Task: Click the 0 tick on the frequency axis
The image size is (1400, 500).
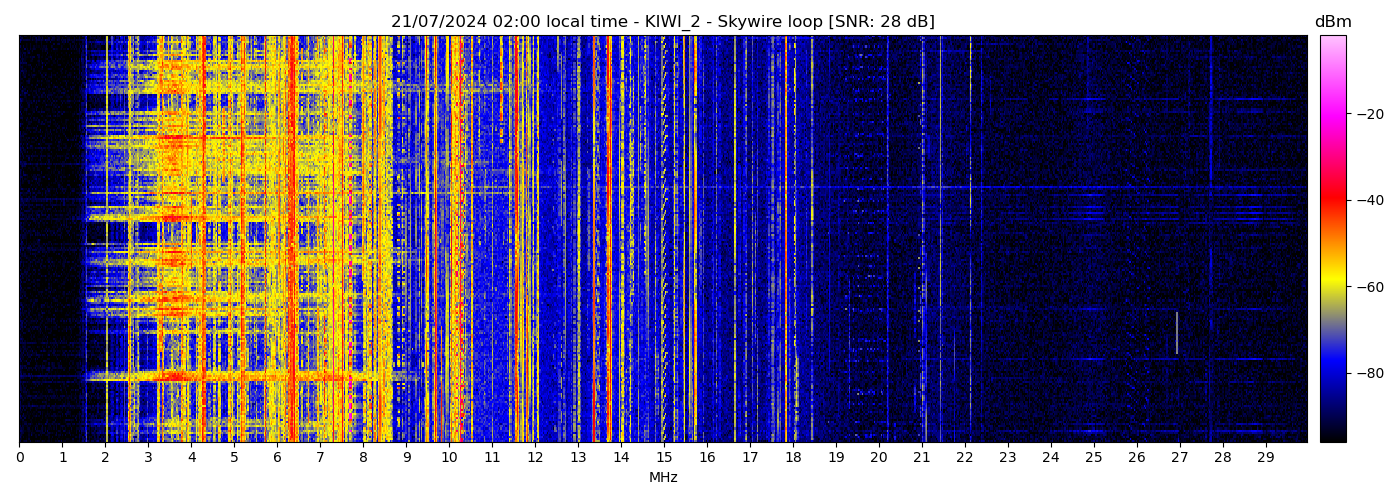Action: (x=19, y=458)
